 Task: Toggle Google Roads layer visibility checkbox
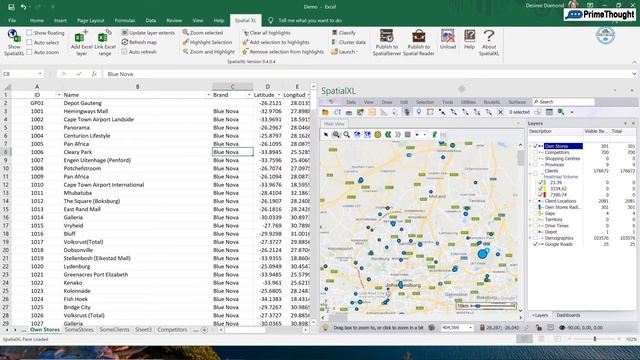tap(536, 244)
